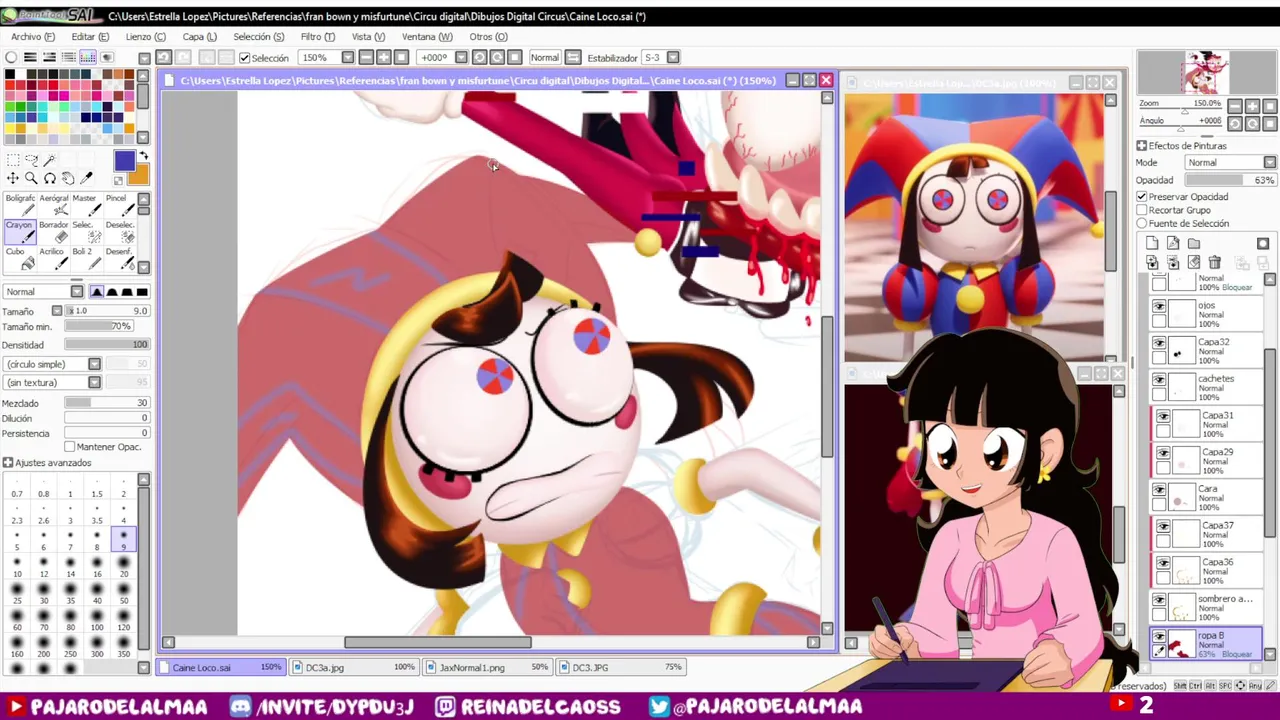Click the undo arrow in toolbar
Screen dimensions: 1280x720
tap(164, 57)
